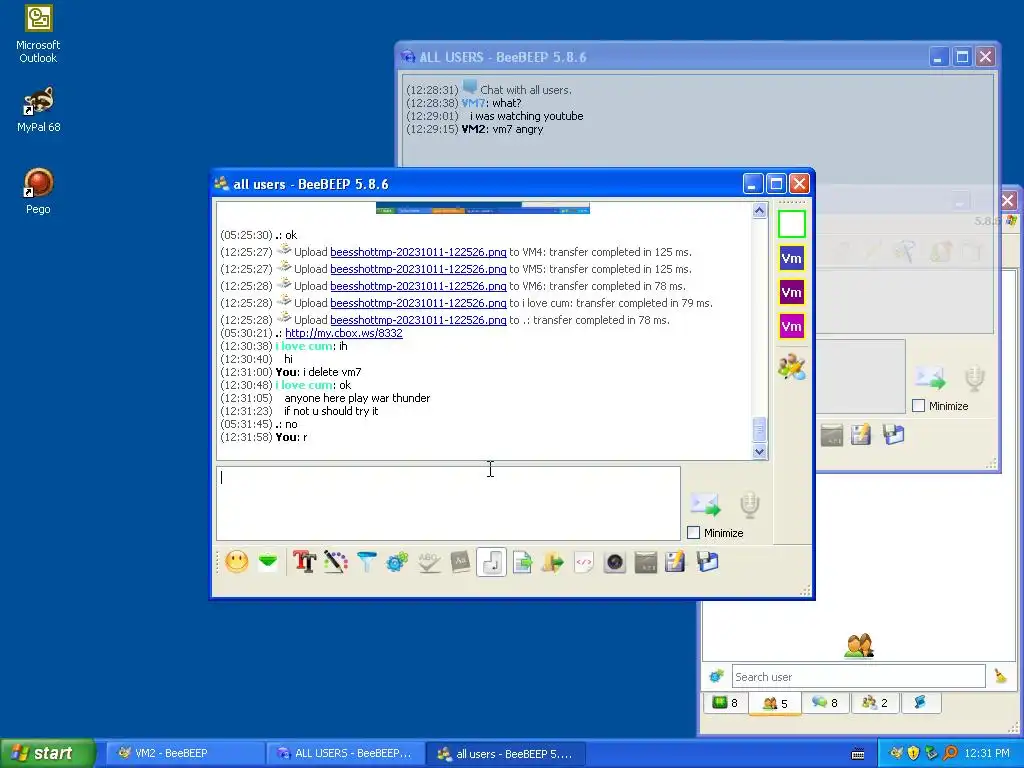
Task: Switch to the chats tab showing 8
Action: coord(825,703)
